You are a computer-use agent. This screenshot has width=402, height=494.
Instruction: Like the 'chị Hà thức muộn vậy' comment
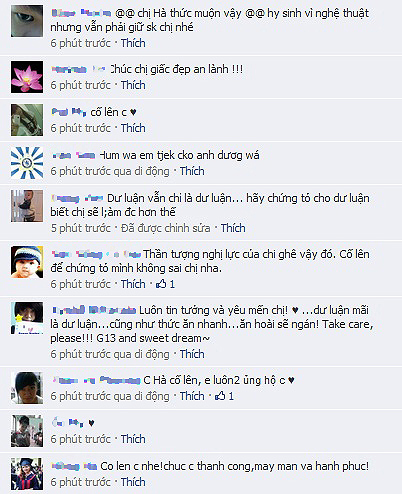click(133, 43)
